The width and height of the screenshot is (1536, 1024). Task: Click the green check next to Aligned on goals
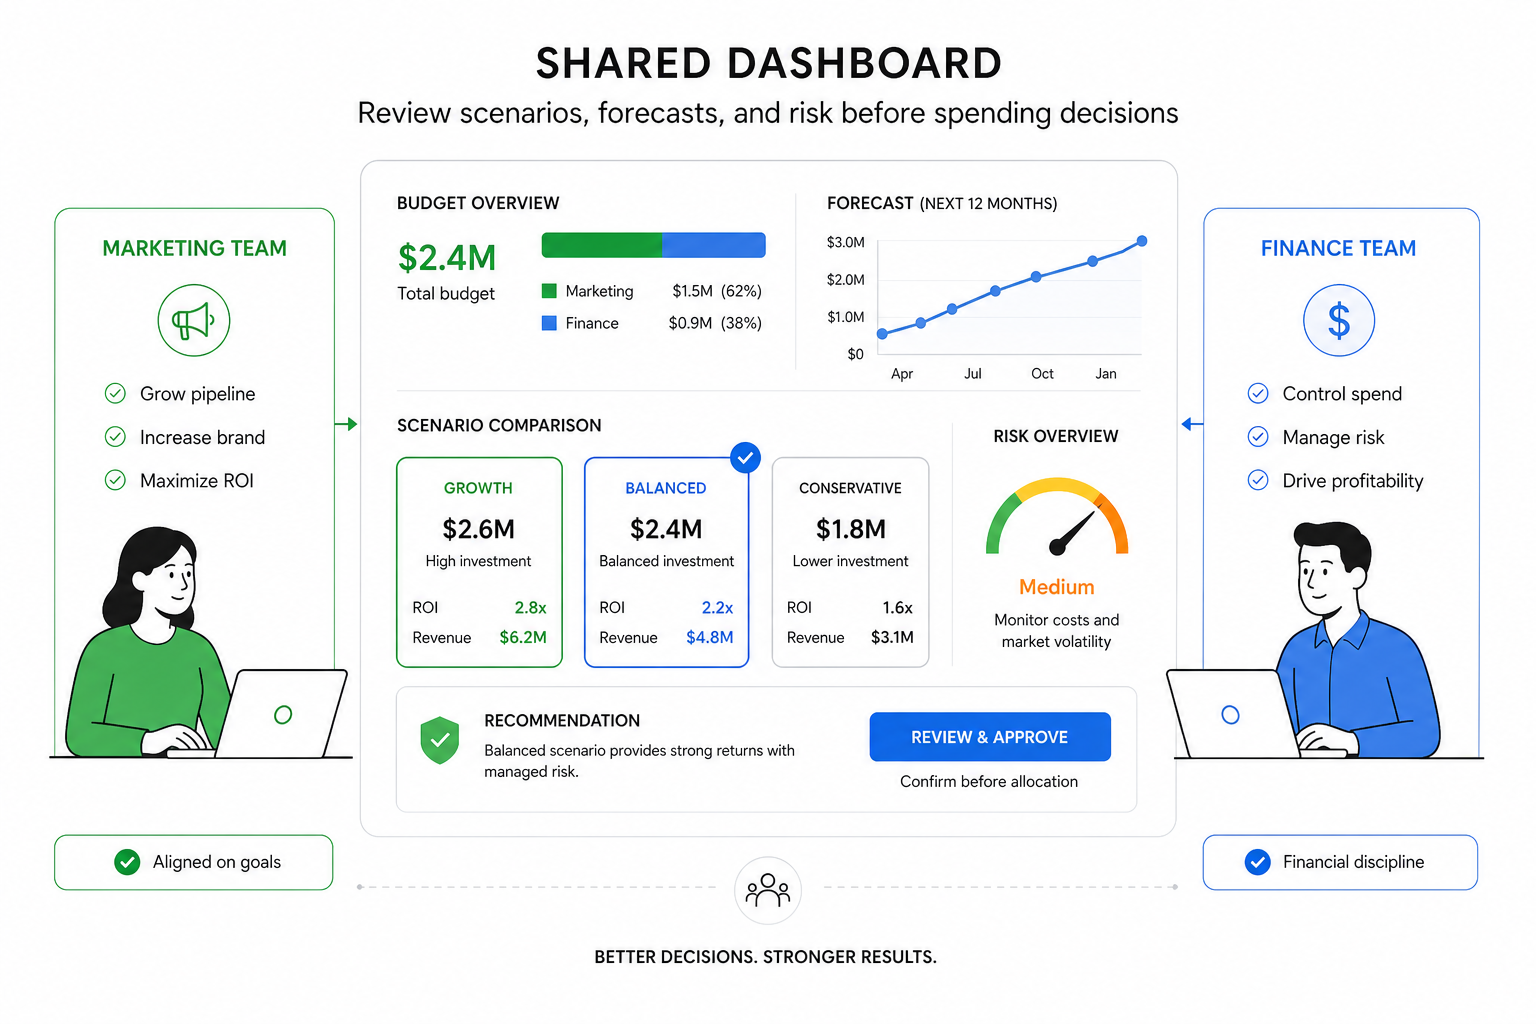tap(127, 862)
